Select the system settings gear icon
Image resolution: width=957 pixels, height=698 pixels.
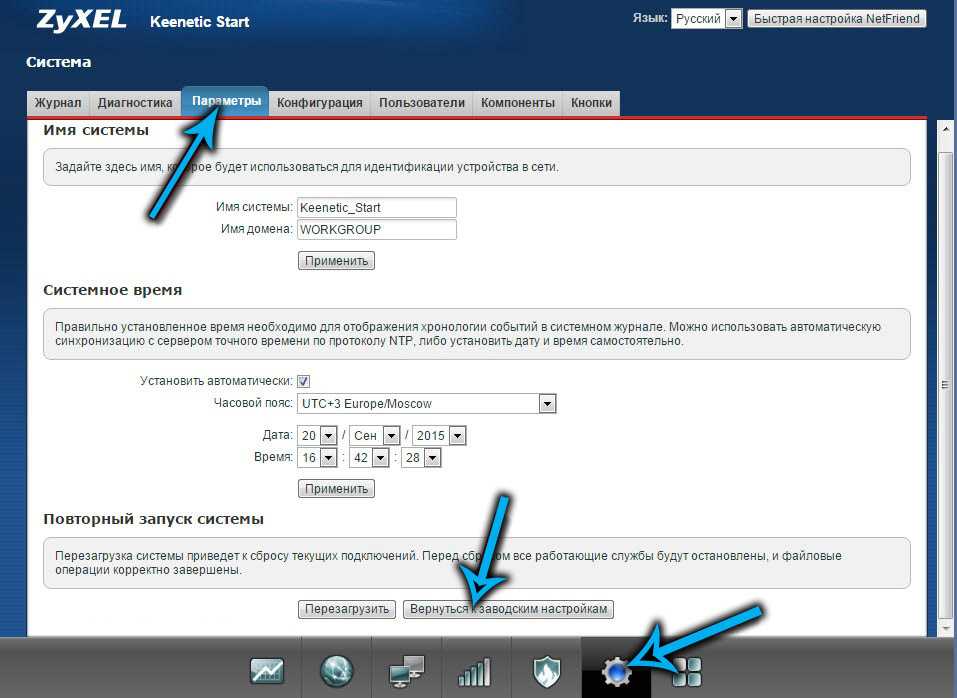point(615,670)
